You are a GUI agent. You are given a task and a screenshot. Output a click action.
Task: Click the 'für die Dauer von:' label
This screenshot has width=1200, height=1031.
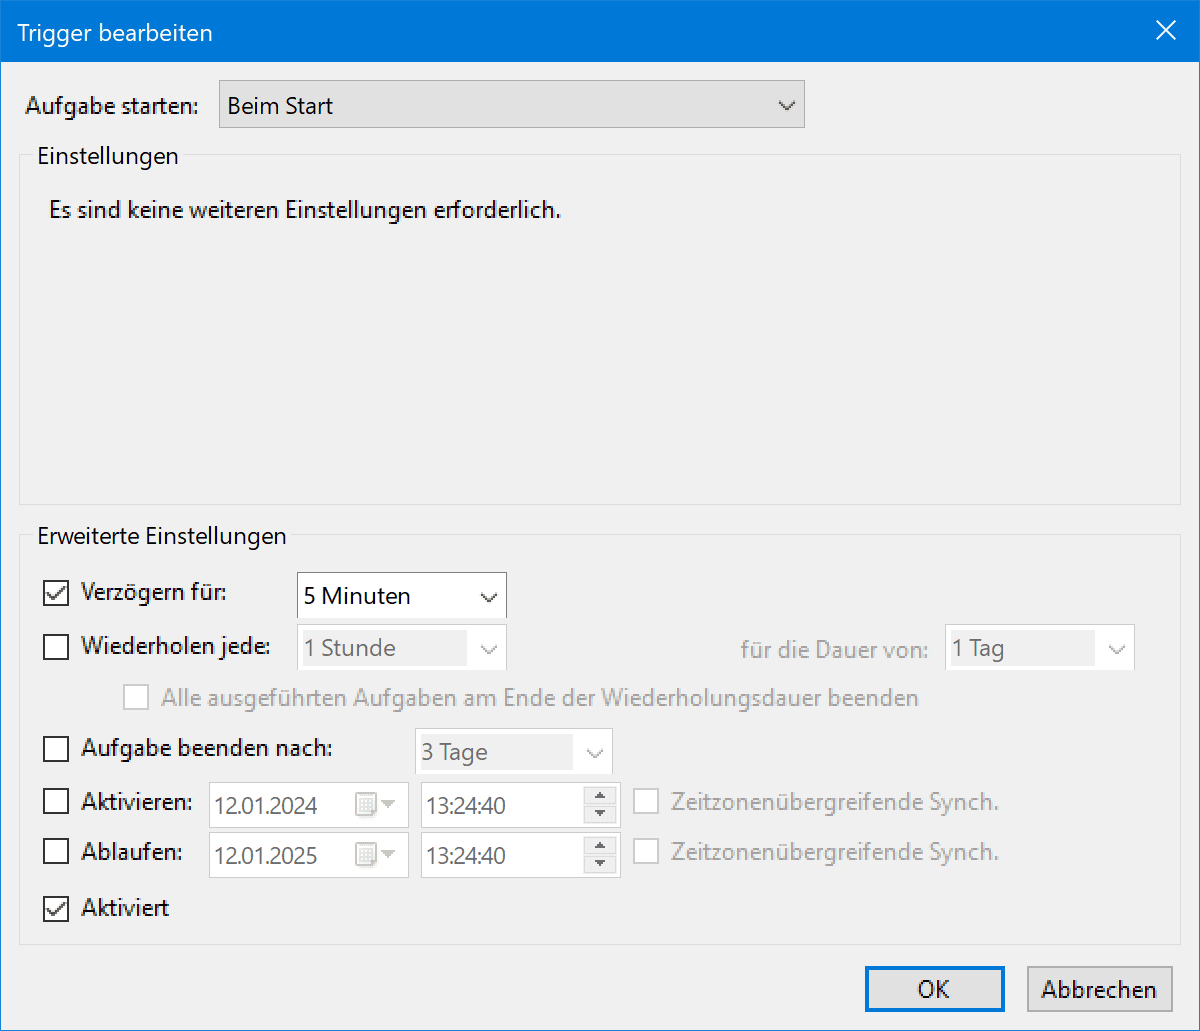point(835,648)
